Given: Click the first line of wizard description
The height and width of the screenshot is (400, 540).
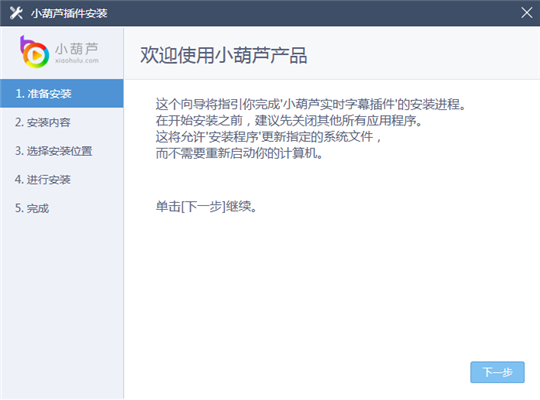Looking at the screenshot, I should (x=311, y=104).
